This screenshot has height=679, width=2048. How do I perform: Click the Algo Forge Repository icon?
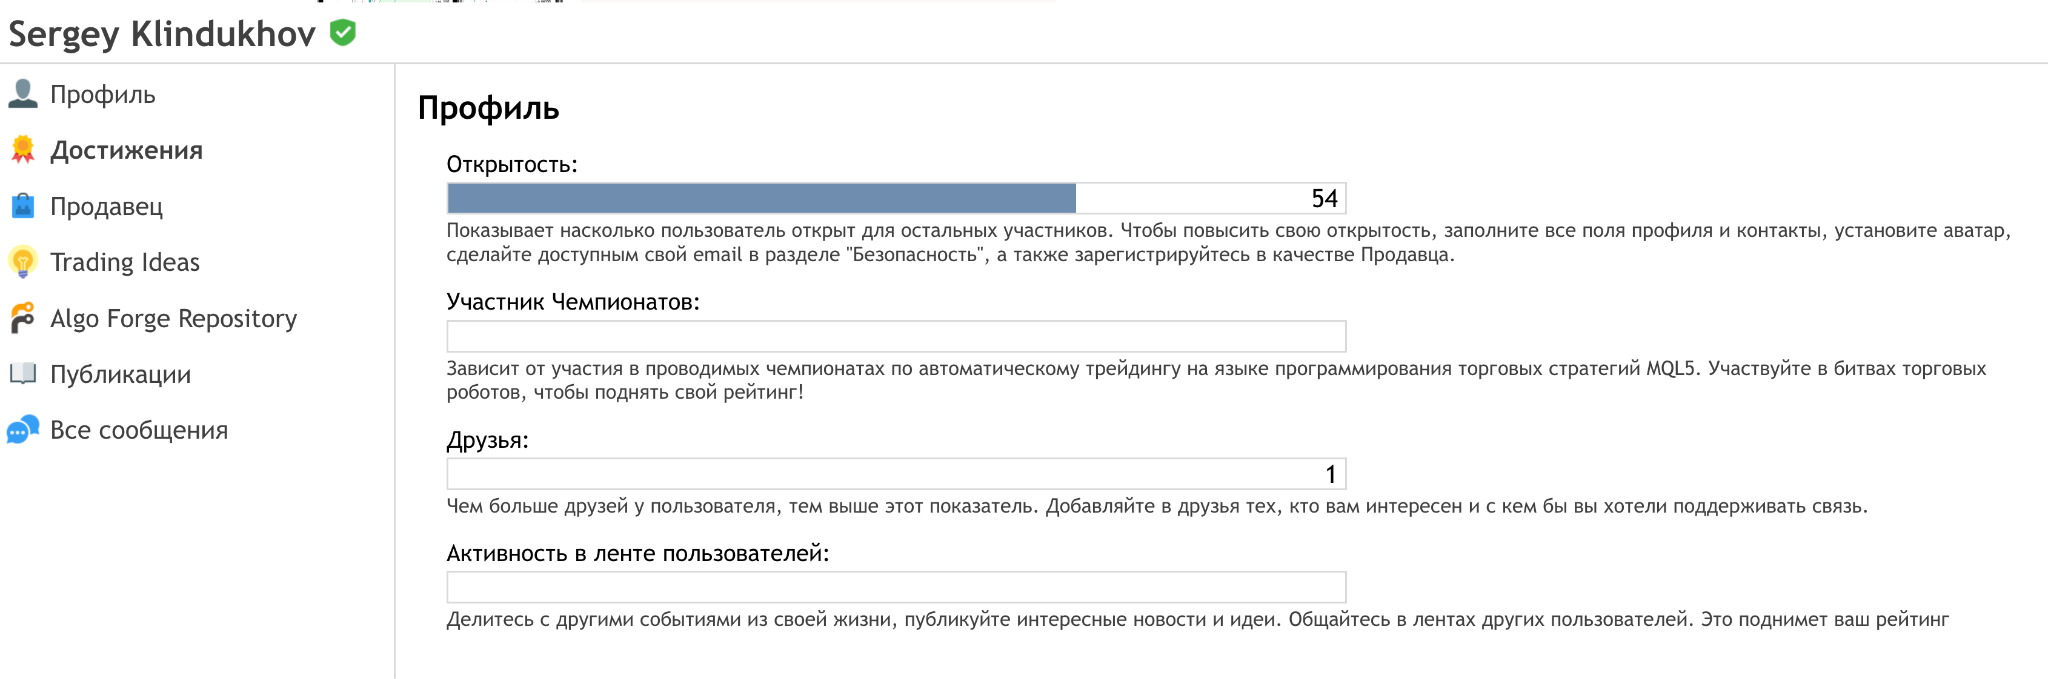(x=23, y=318)
